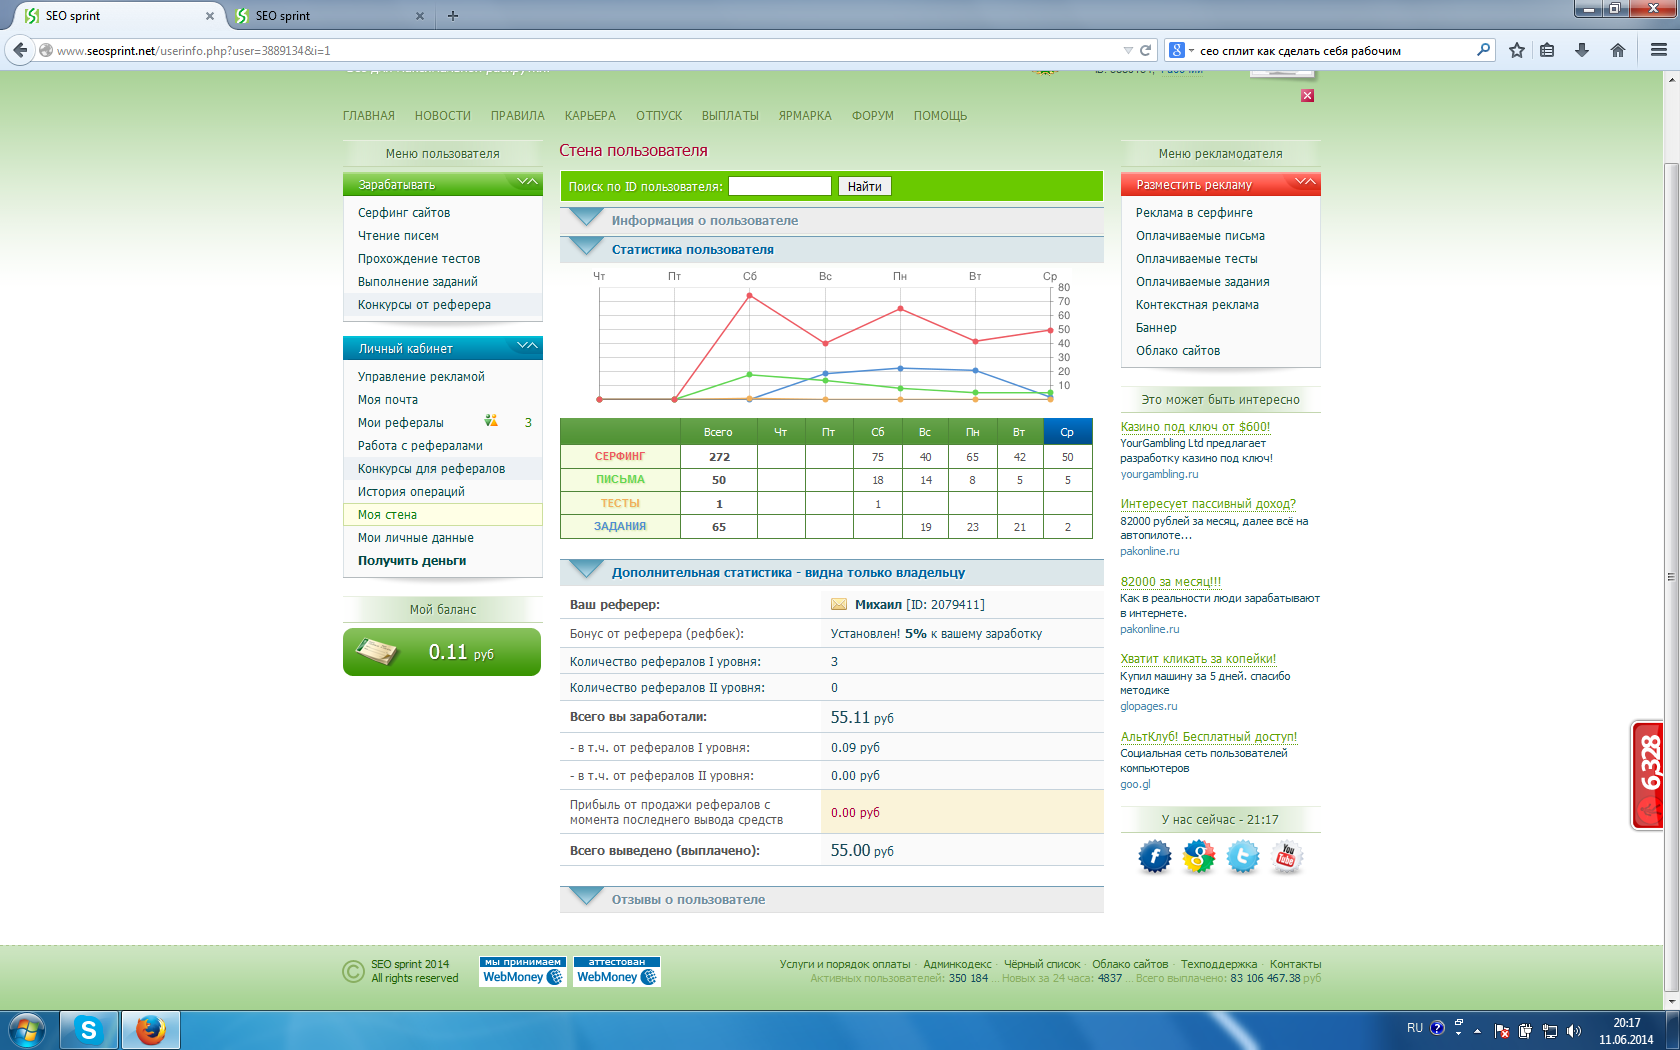Open Skype from the taskbar
Screen dimensions: 1680x1050
(88, 1030)
